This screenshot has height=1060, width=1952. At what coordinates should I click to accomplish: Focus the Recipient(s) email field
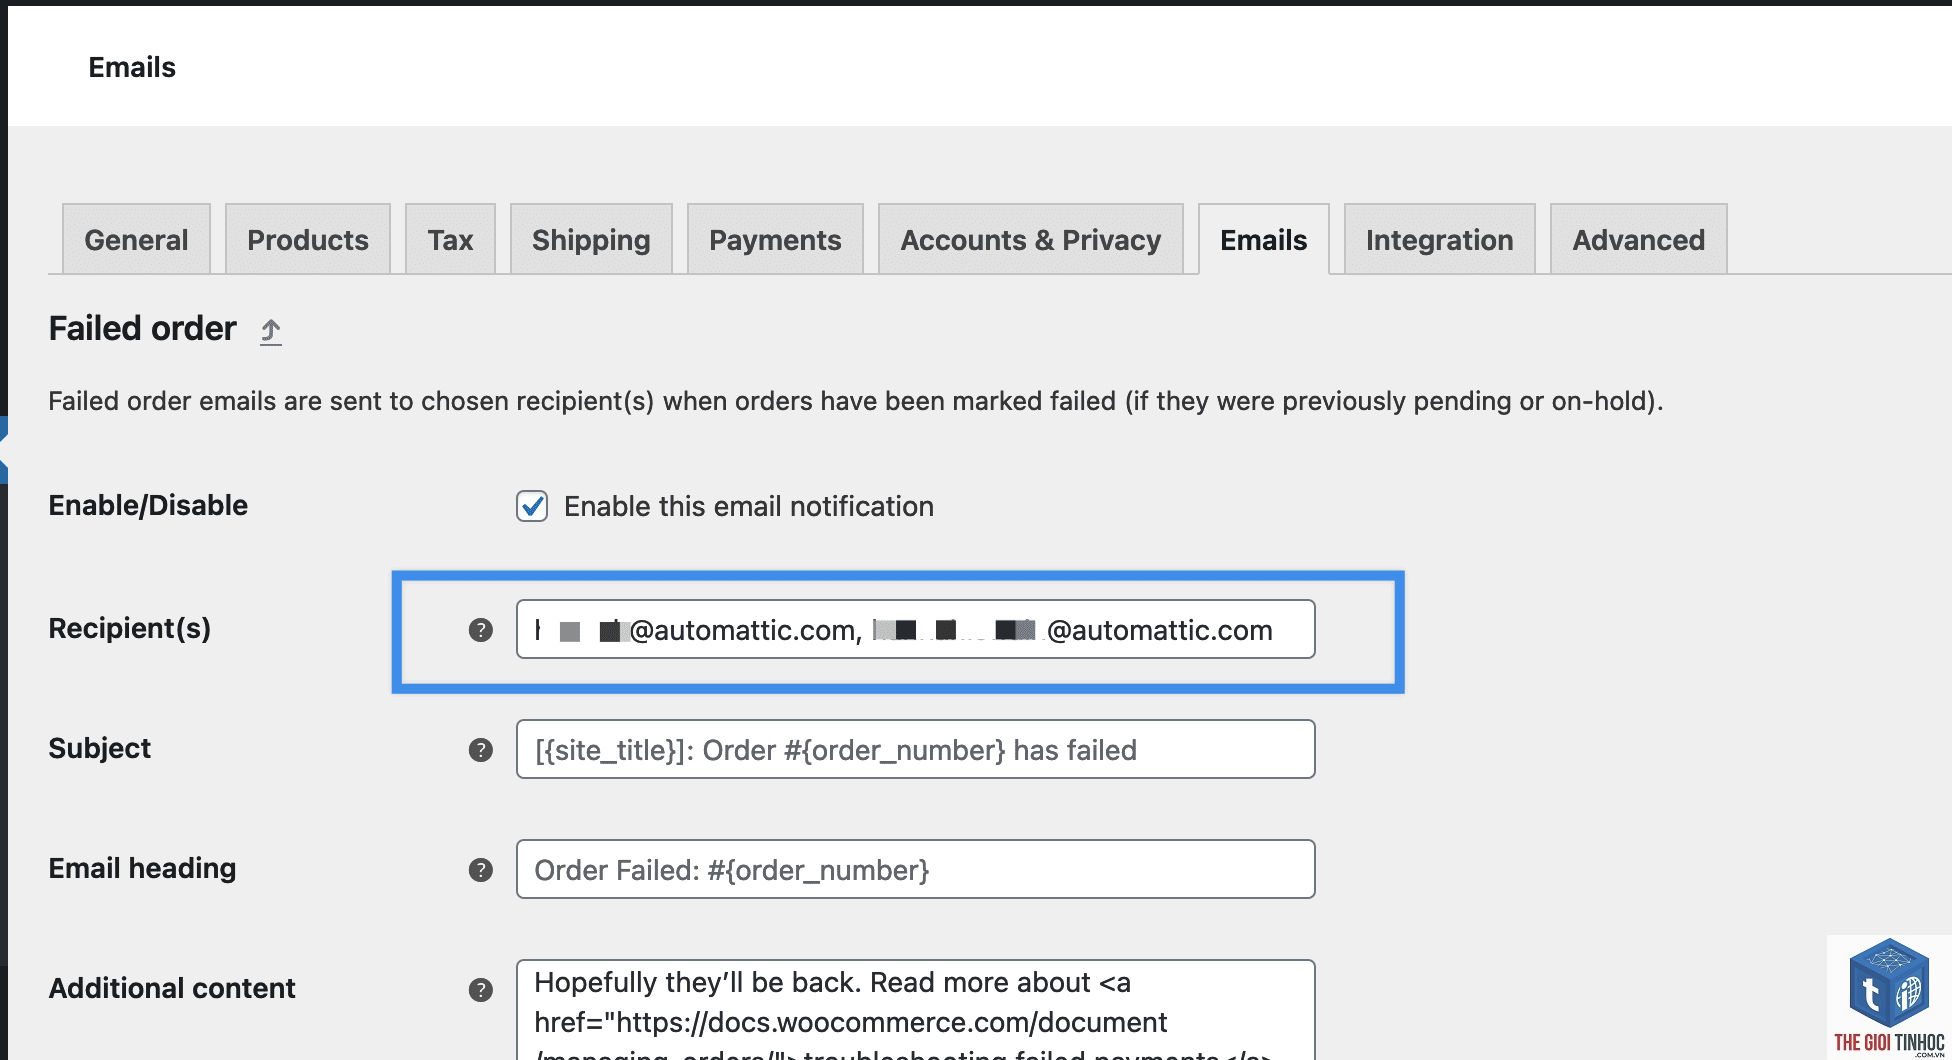916,629
